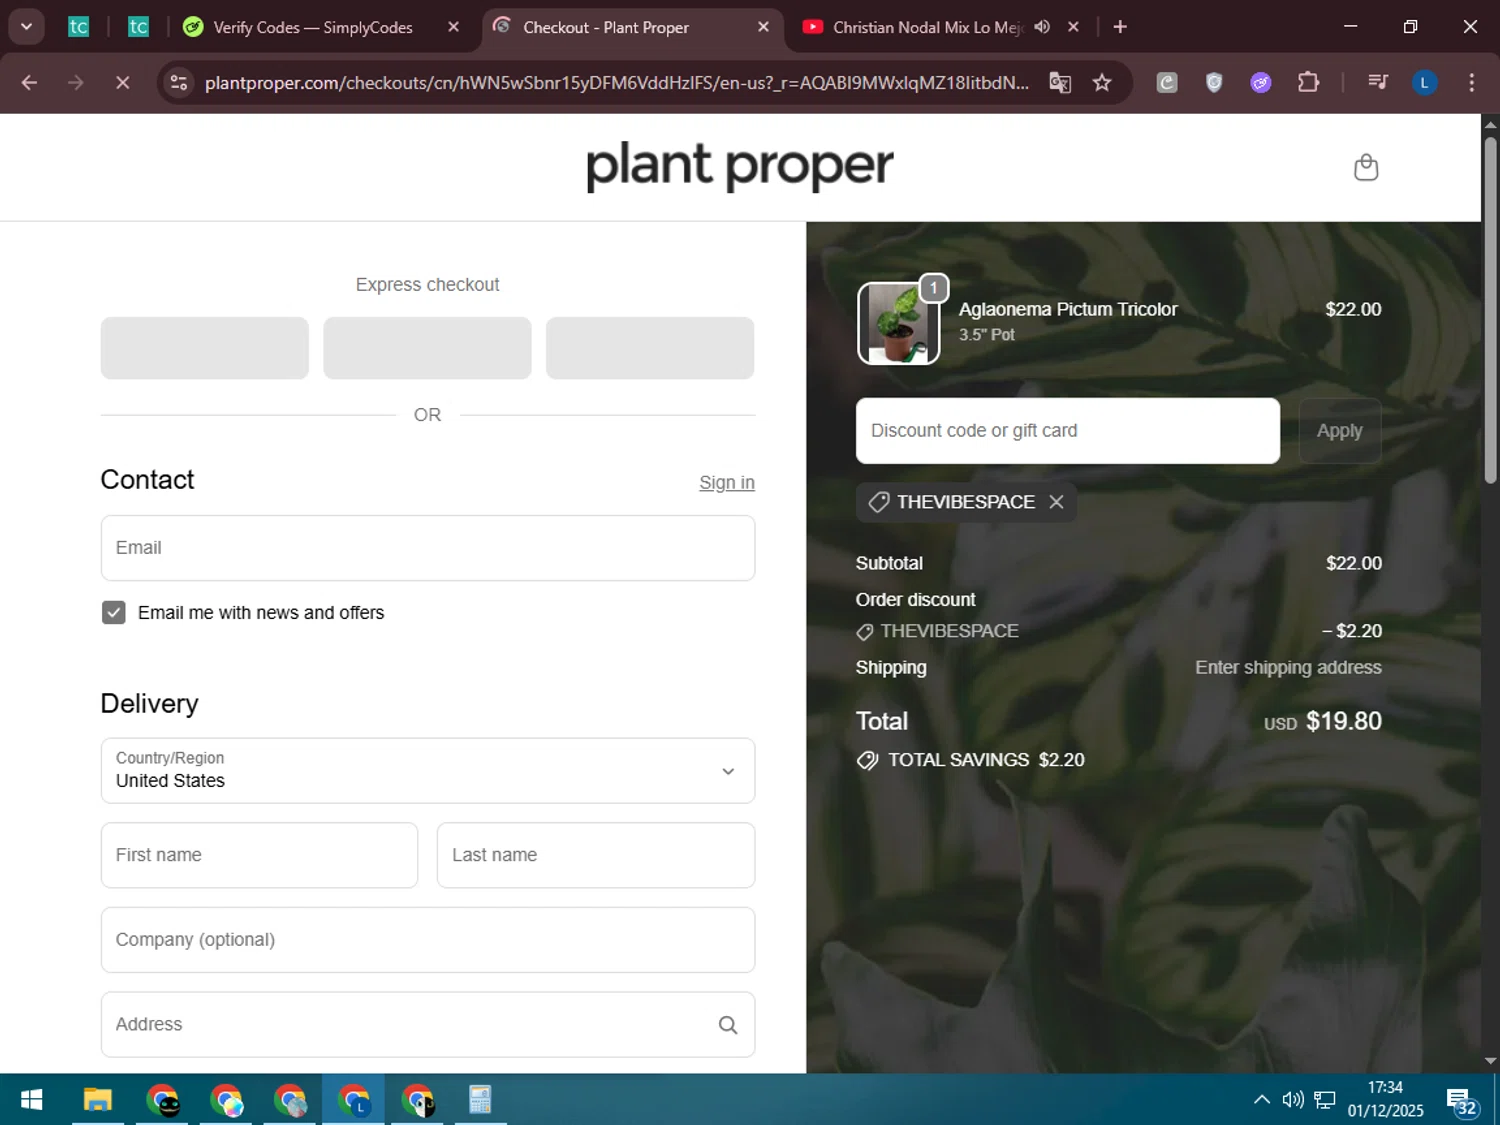Stop loading the page

[x=122, y=83]
